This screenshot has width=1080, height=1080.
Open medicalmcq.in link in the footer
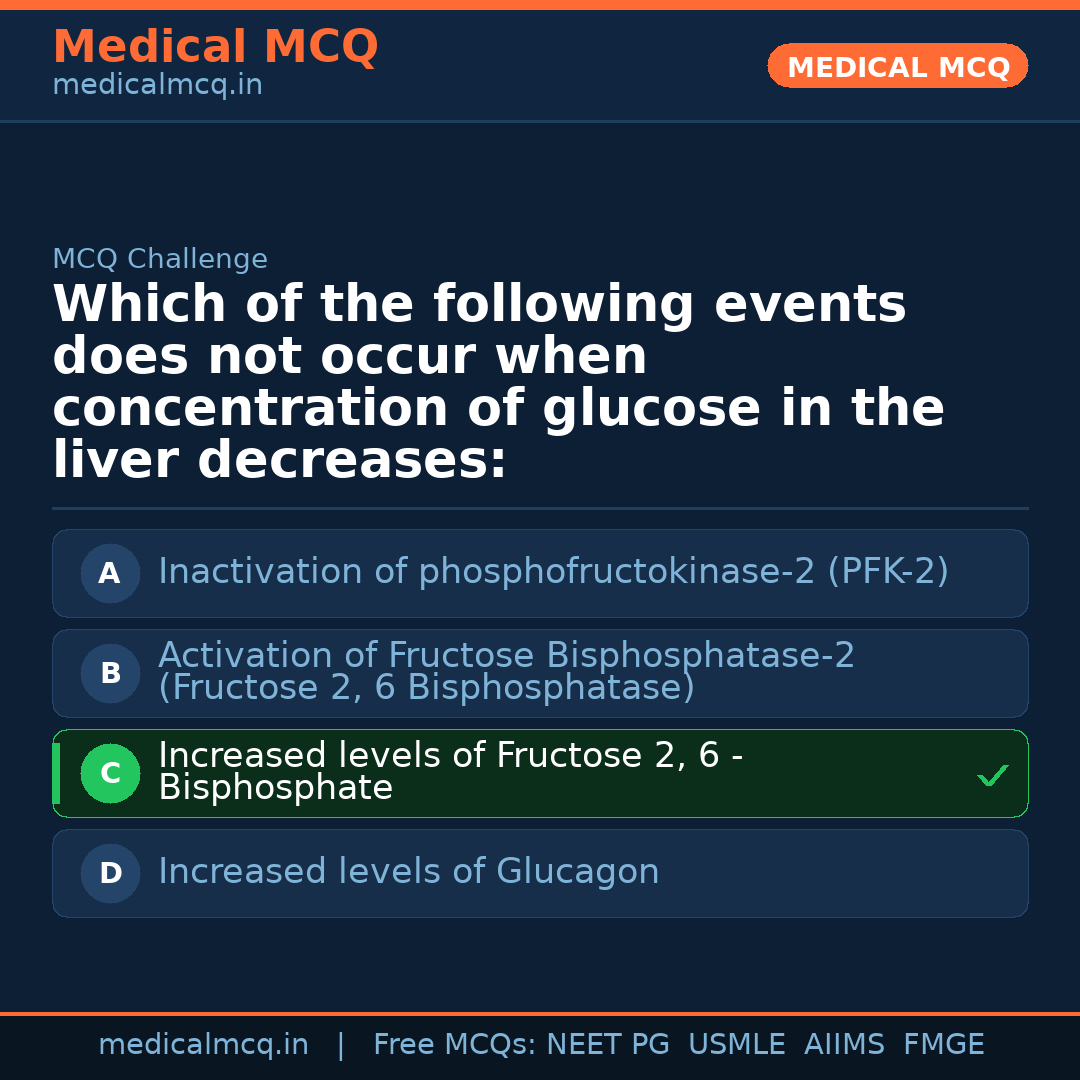203,1045
